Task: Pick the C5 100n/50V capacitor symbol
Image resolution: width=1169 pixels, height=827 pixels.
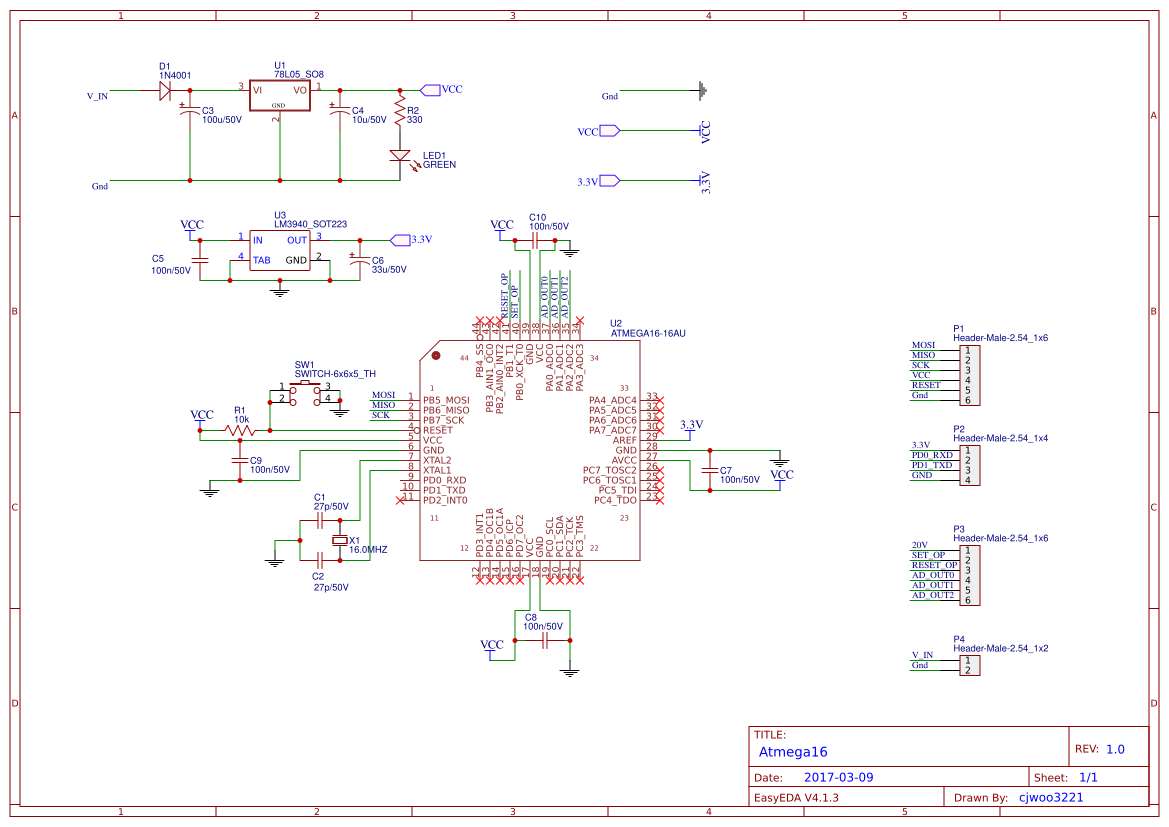Action: (x=200, y=260)
